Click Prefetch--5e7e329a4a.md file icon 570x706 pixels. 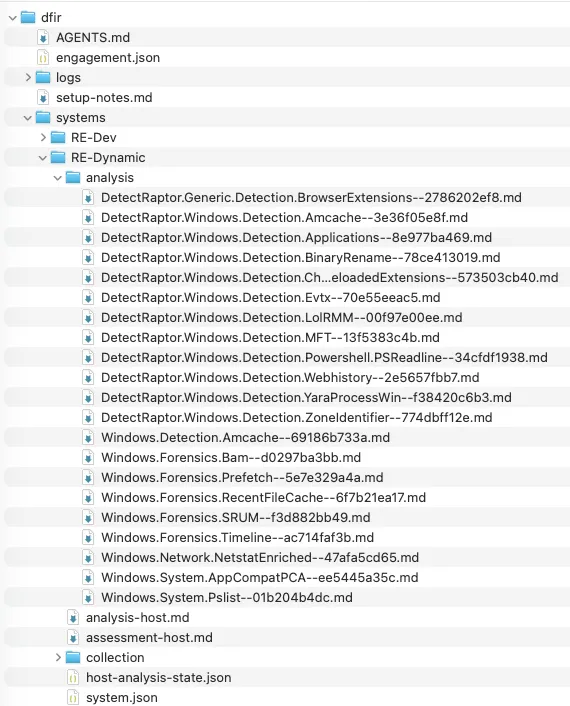(88, 478)
